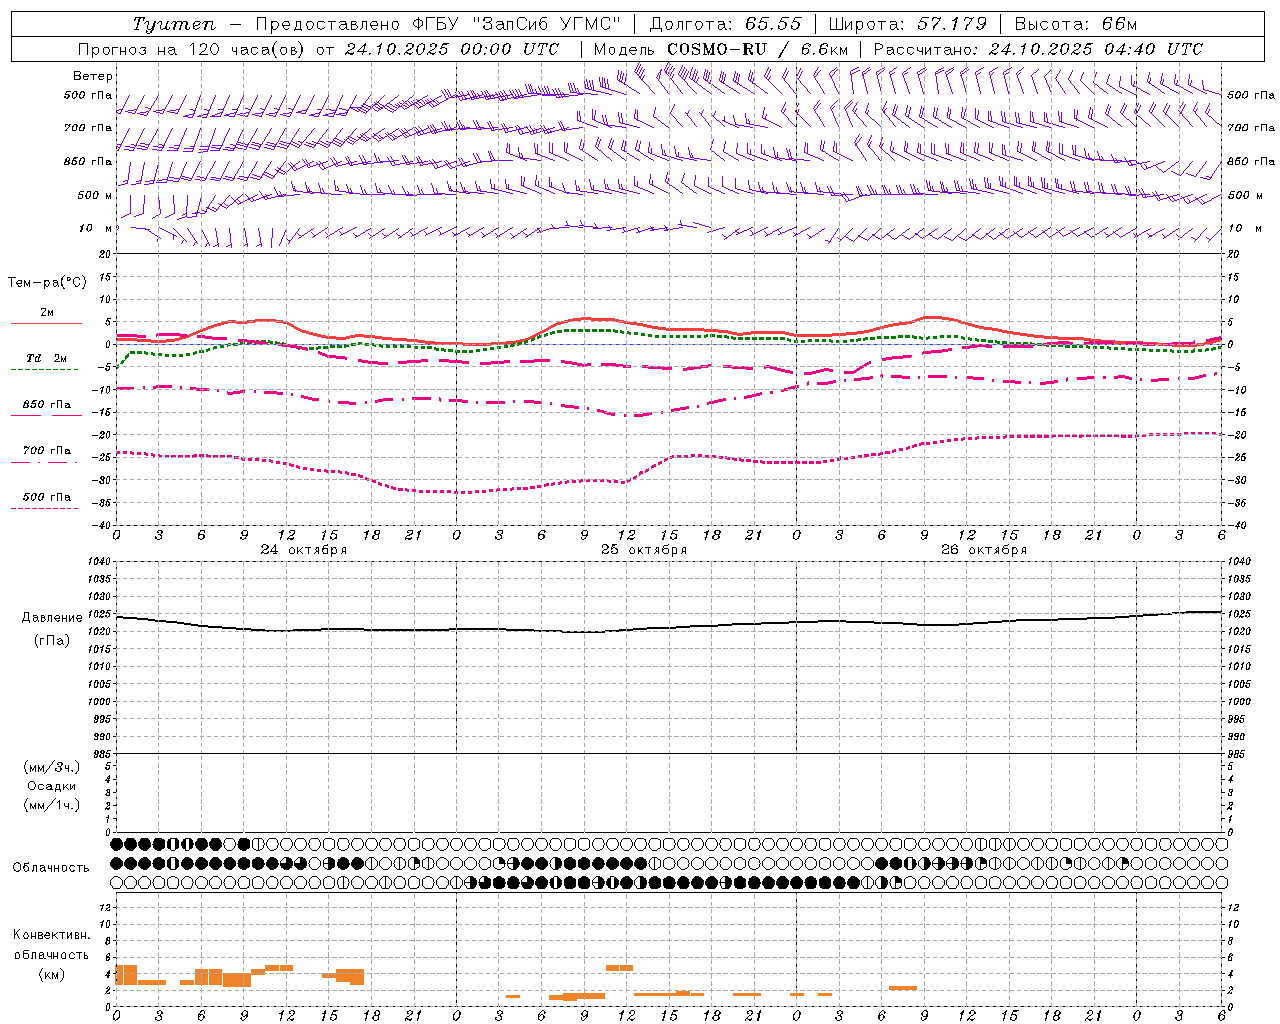Click the 'Tyumen' station title
1280x1024 pixels.
[173, 24]
